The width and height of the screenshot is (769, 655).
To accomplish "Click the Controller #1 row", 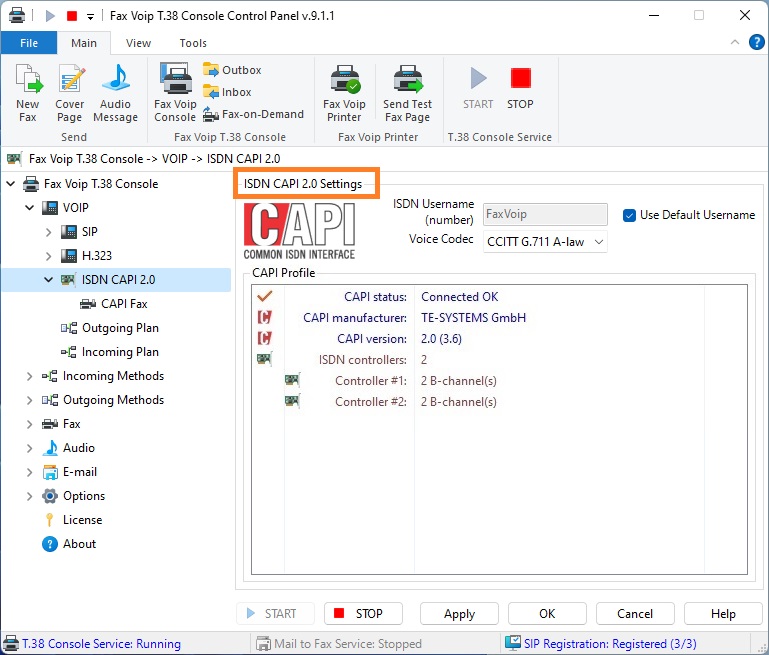I will pyautogui.click(x=499, y=381).
